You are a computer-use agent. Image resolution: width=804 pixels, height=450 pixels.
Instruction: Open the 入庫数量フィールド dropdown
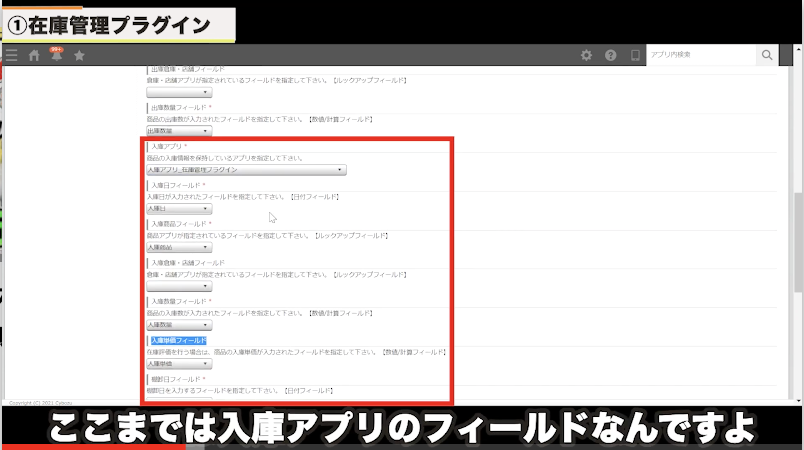point(179,325)
